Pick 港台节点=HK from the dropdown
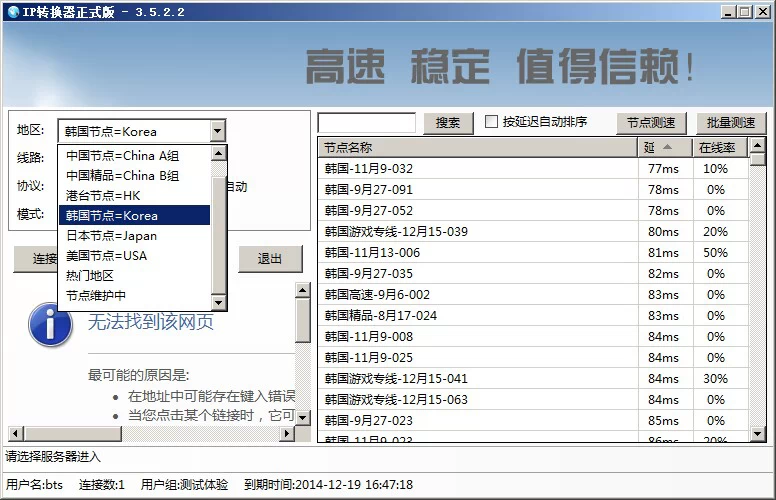Screen dimensions: 776x500 coord(103,195)
